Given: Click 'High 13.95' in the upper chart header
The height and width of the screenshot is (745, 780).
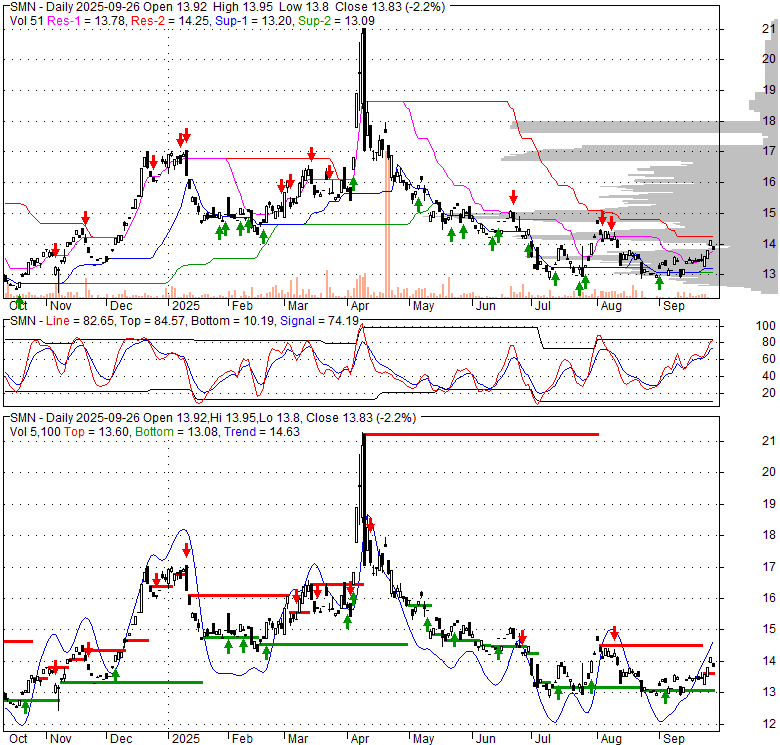Looking at the screenshot, I should pyautogui.click(x=244, y=7).
